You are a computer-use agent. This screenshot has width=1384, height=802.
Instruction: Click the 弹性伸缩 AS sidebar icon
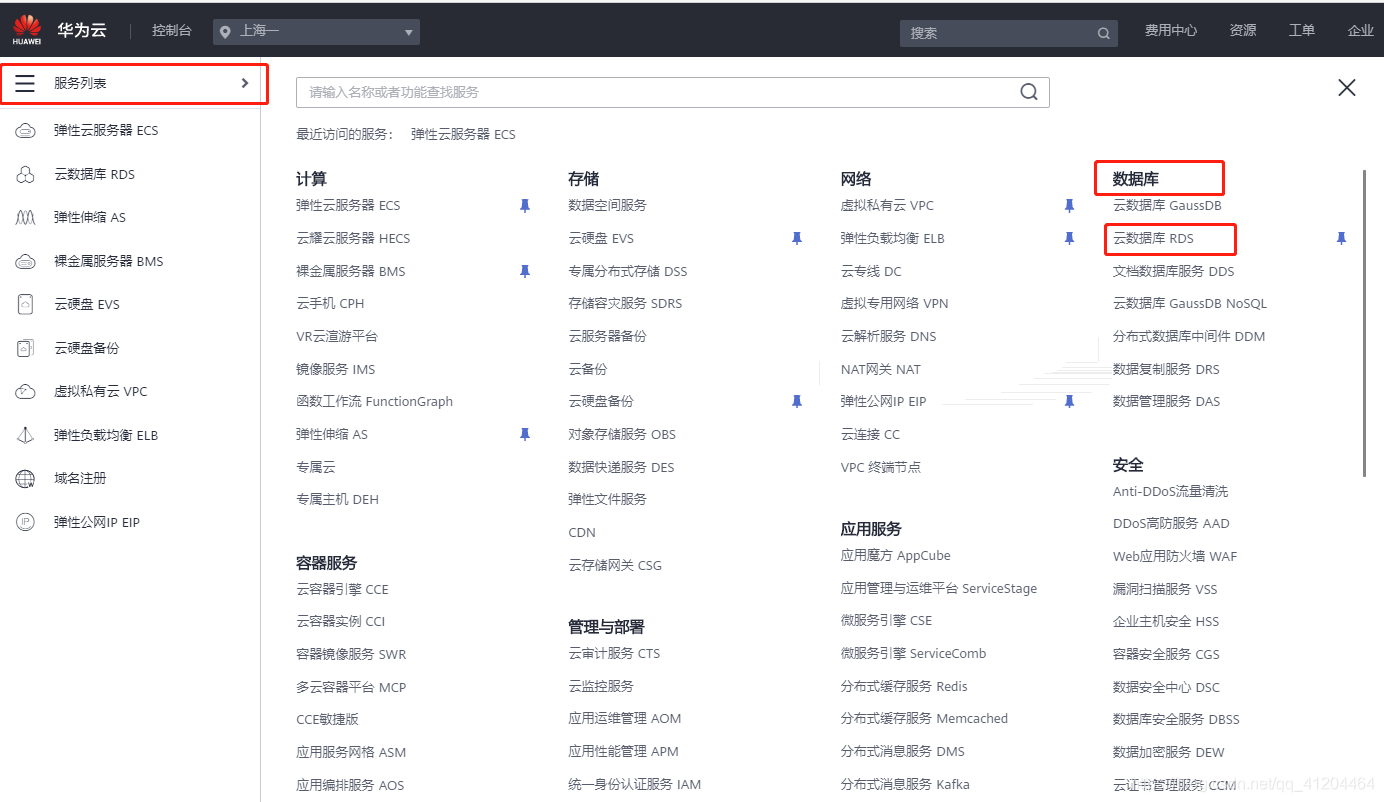[x=25, y=217]
